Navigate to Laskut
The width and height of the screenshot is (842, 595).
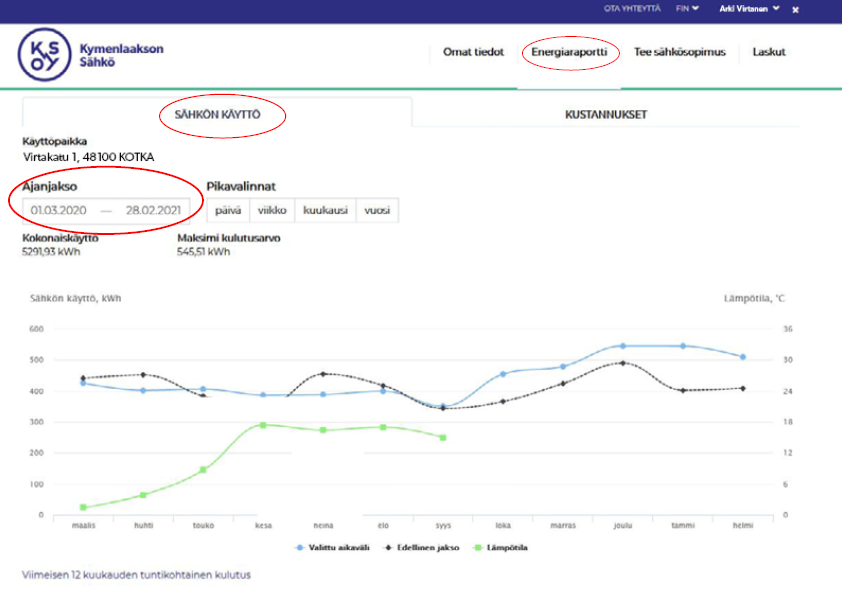tap(768, 52)
